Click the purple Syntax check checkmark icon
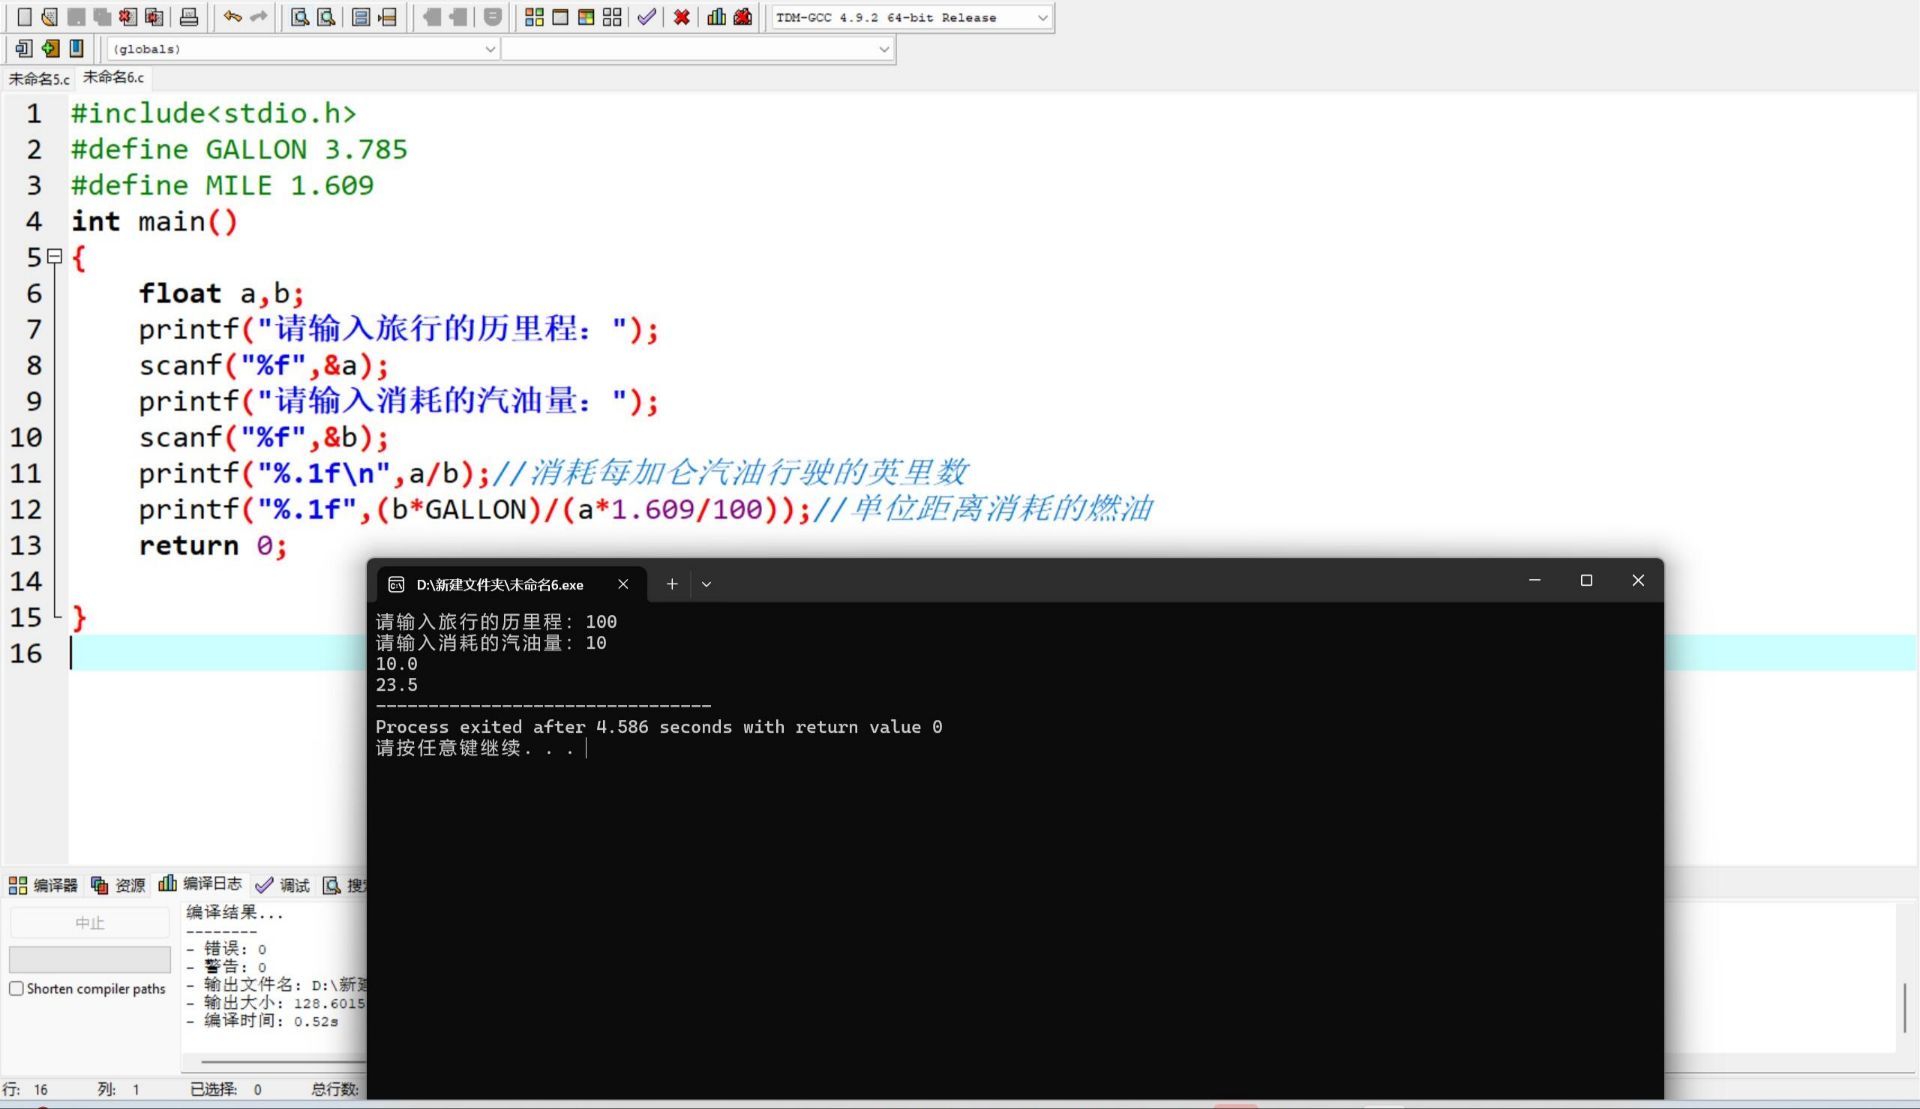The image size is (1920, 1109). tap(646, 17)
